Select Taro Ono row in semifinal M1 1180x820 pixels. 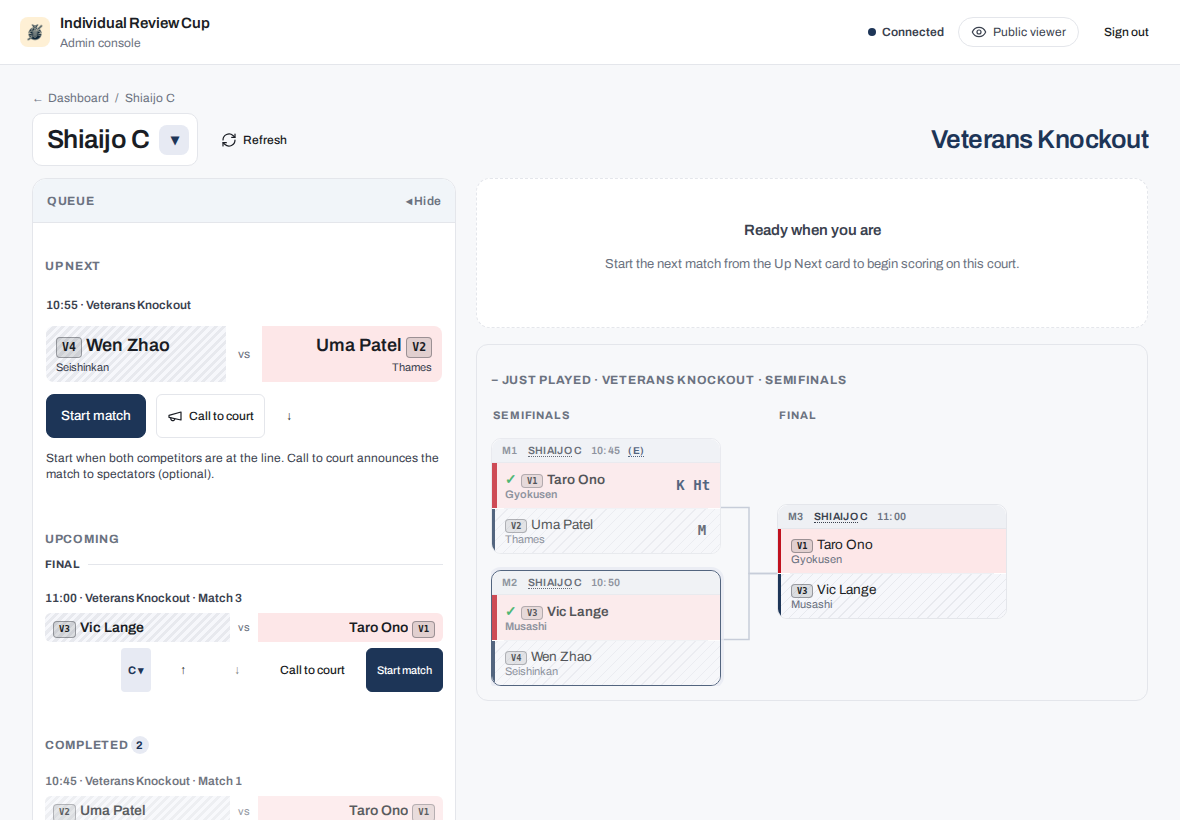coord(607,485)
